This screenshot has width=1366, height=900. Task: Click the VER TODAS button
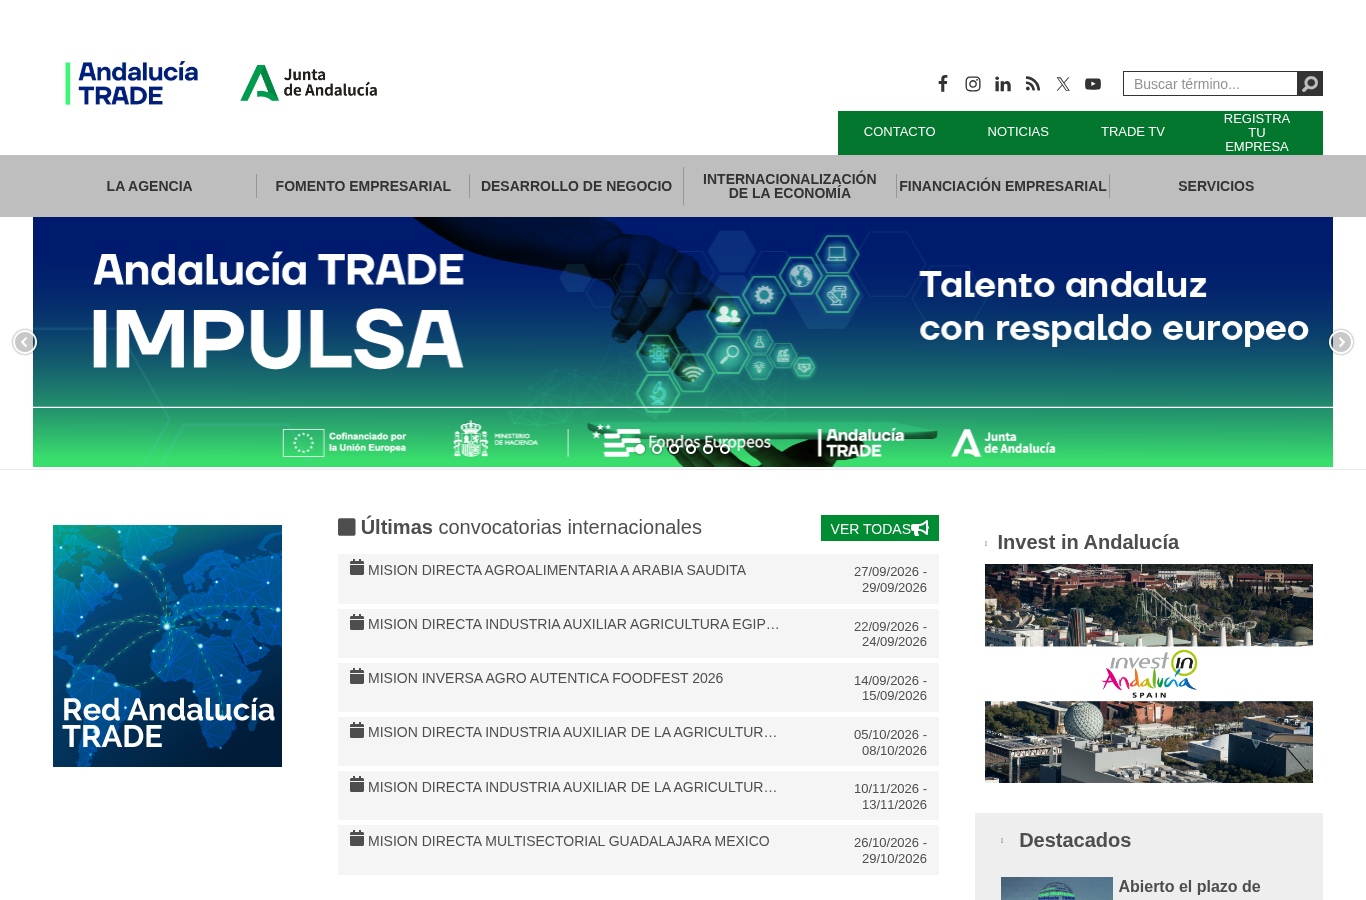880,528
